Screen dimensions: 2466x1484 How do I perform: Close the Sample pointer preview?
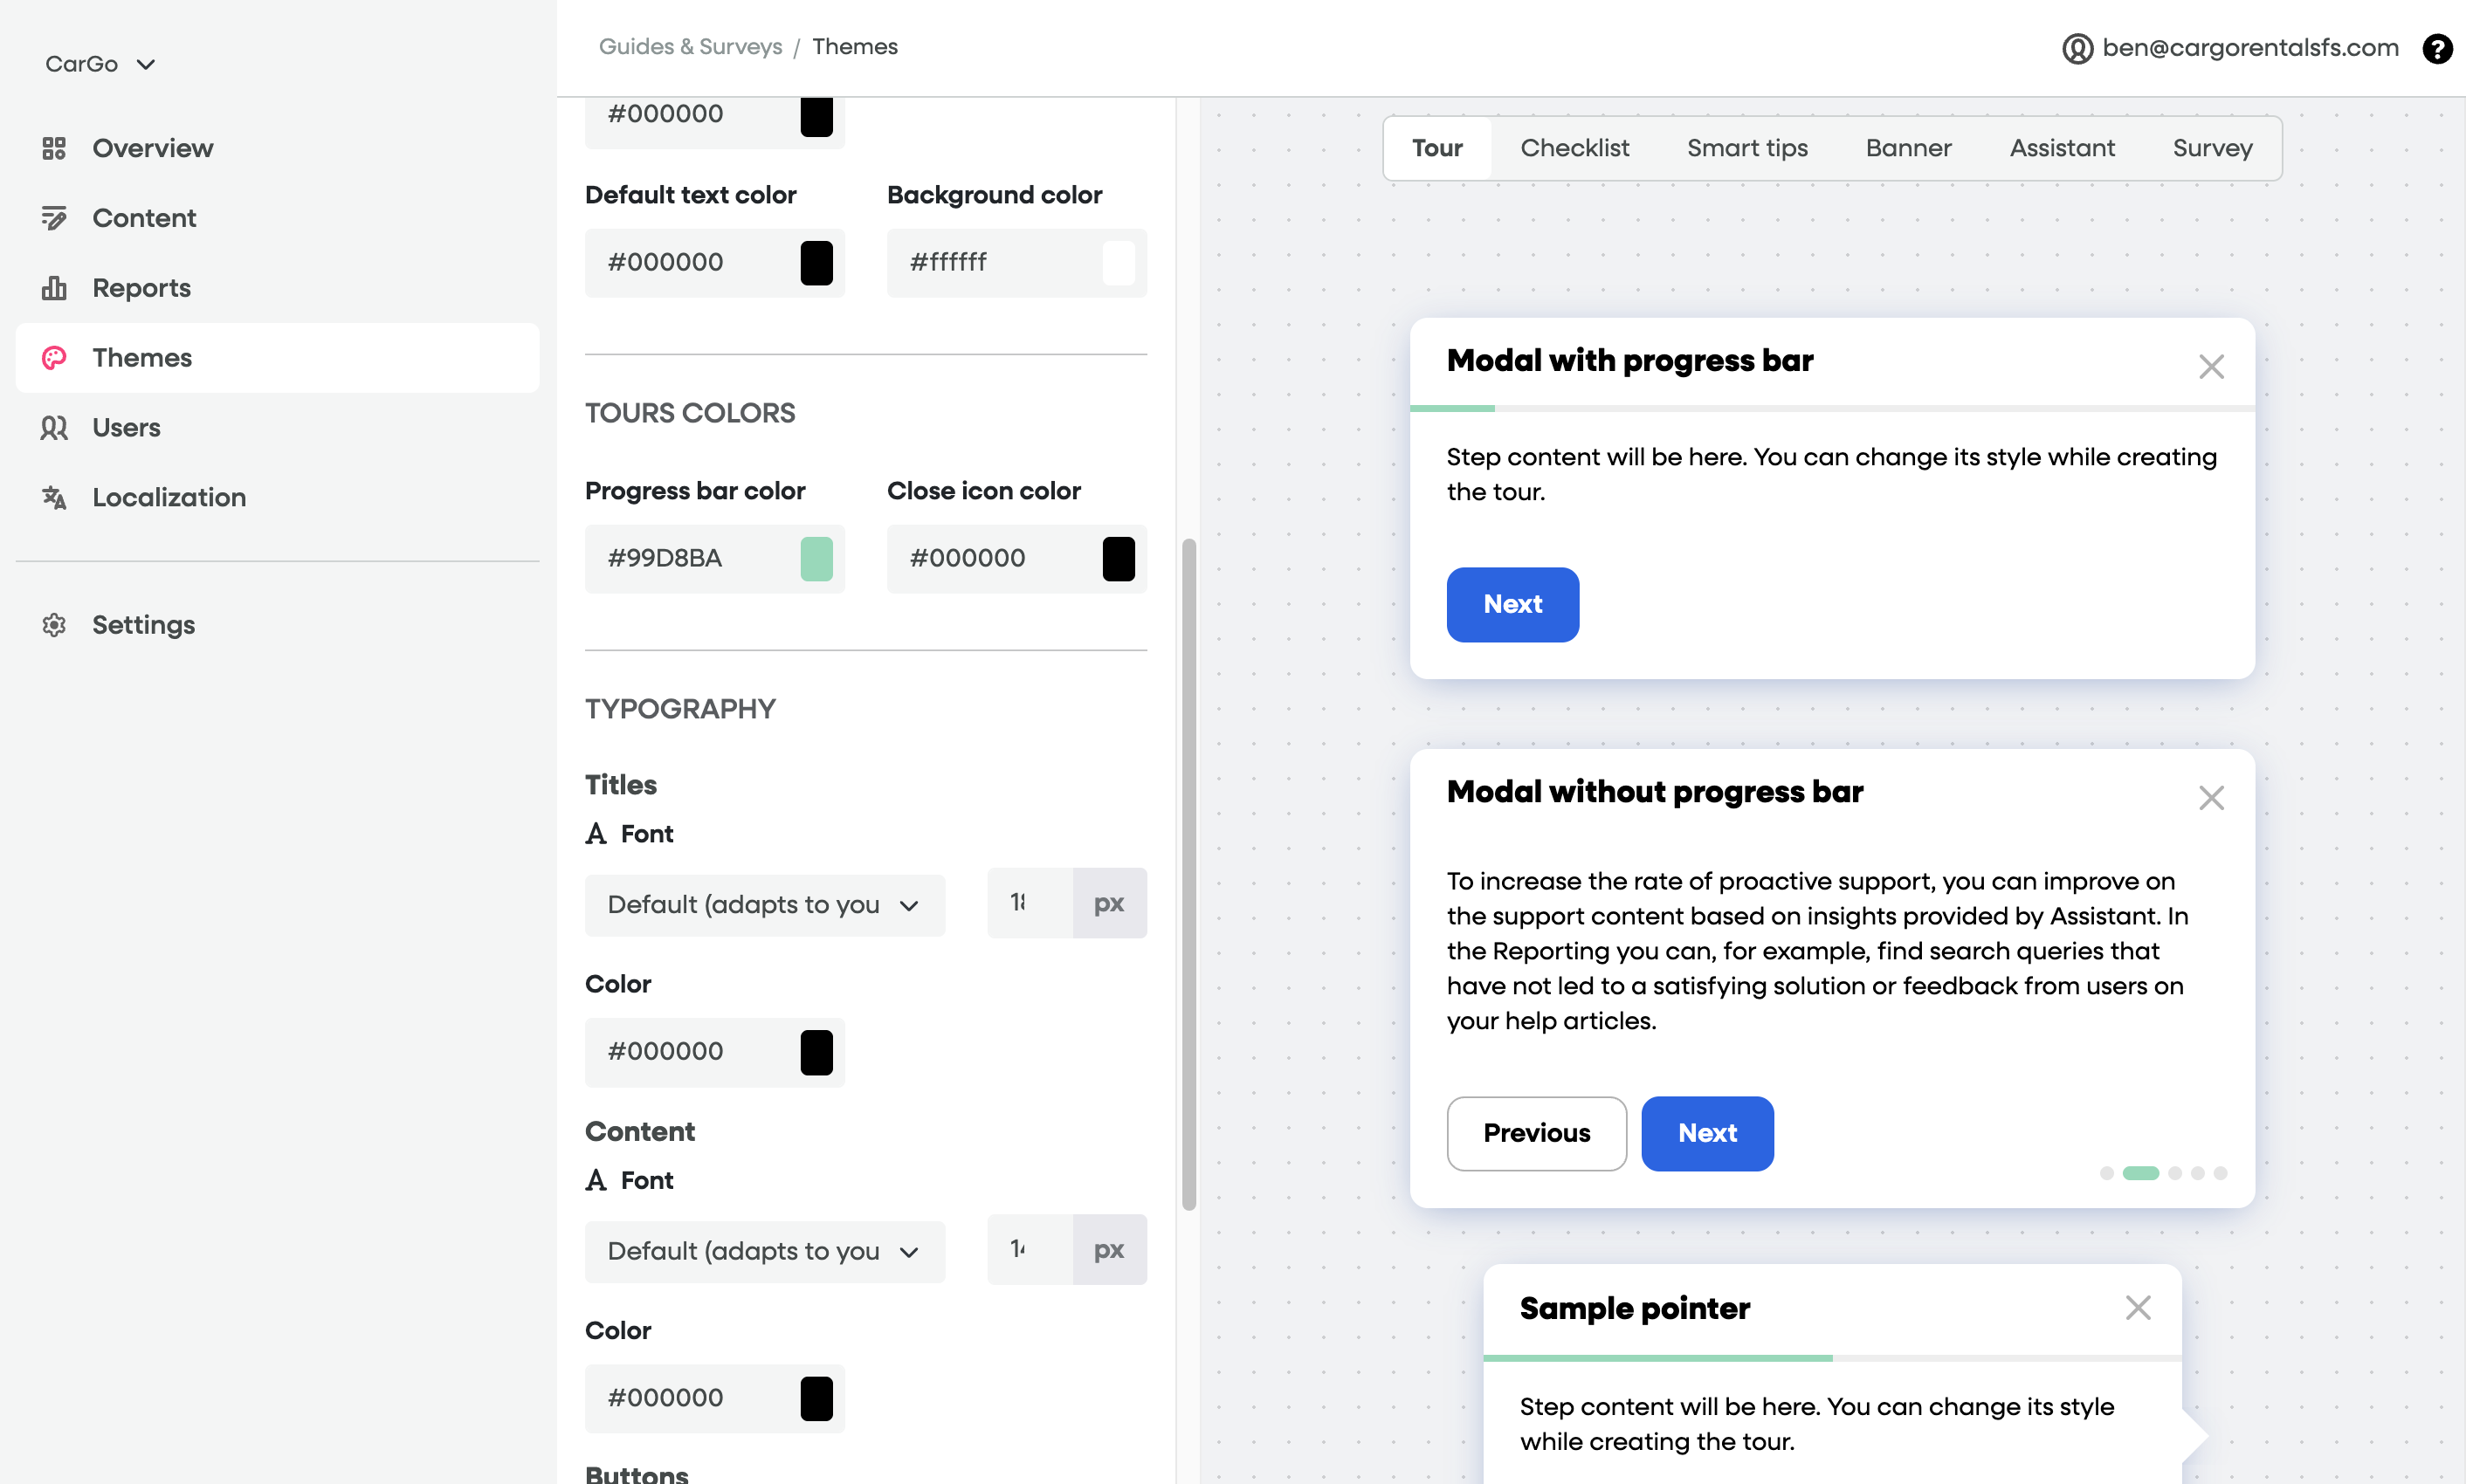(2138, 1308)
